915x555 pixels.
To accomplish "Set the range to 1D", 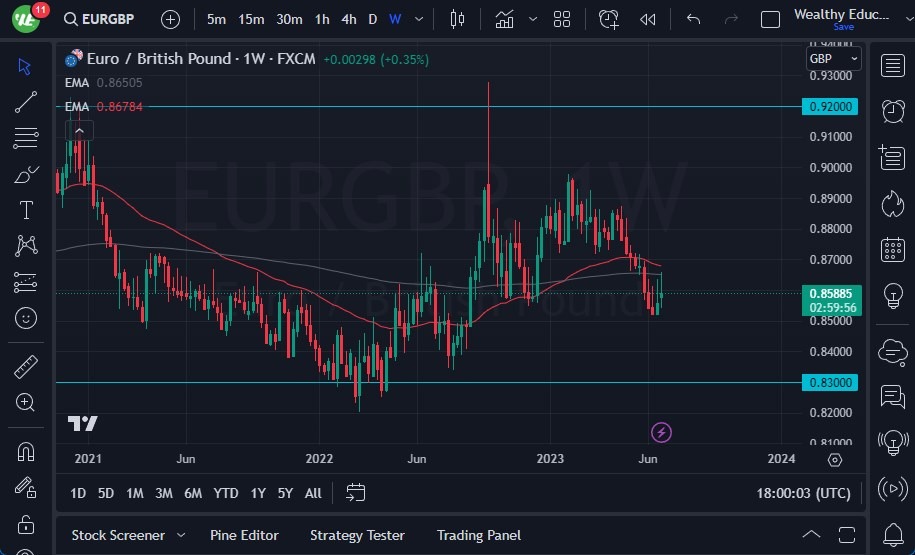I will click(x=78, y=493).
